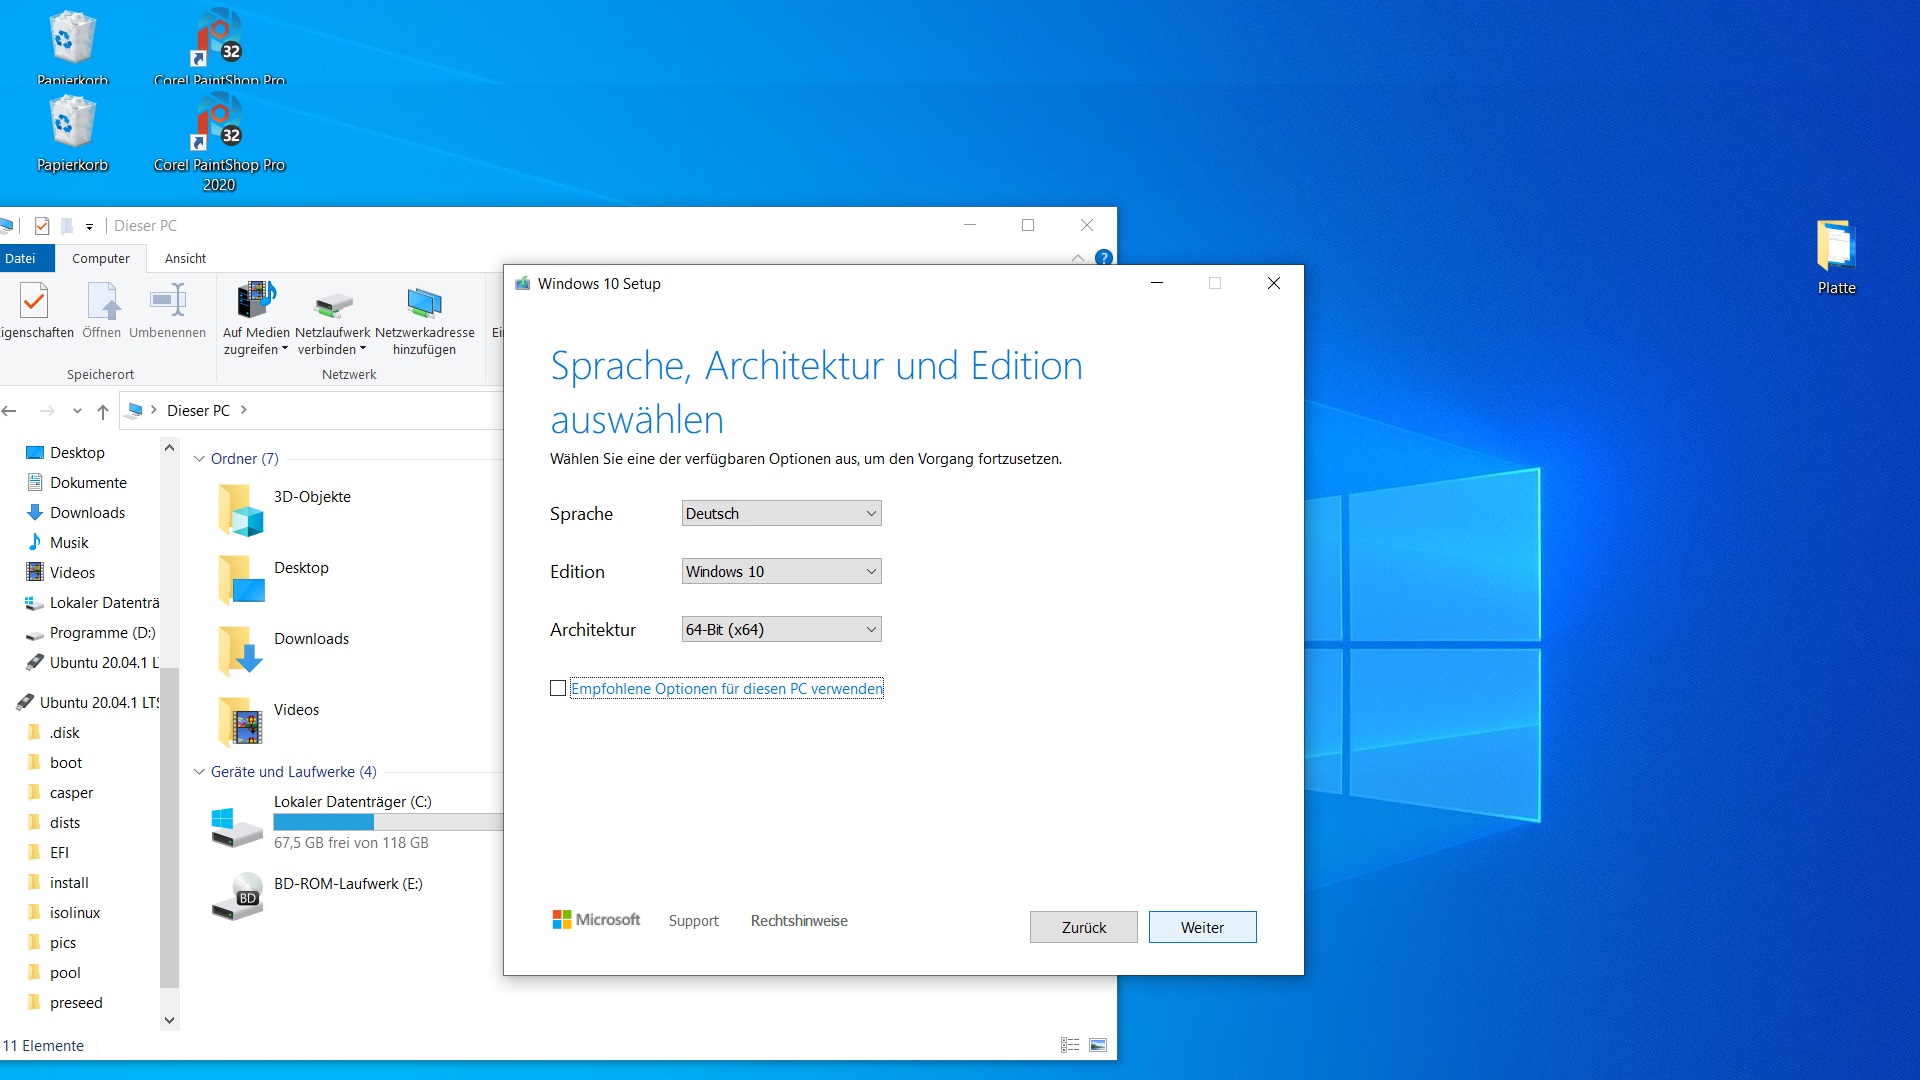1920x1080 pixels.
Task: Open the Sprache dropdown set to Deutsch
Action: pyautogui.click(x=781, y=513)
